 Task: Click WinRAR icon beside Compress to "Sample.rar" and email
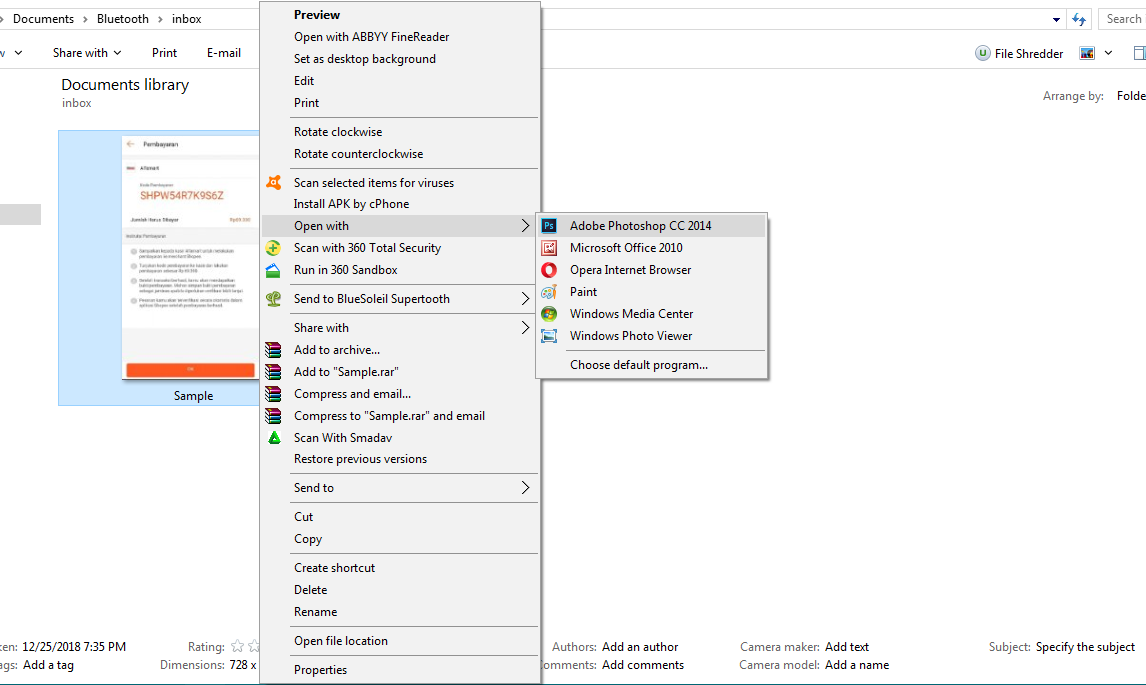[273, 416]
